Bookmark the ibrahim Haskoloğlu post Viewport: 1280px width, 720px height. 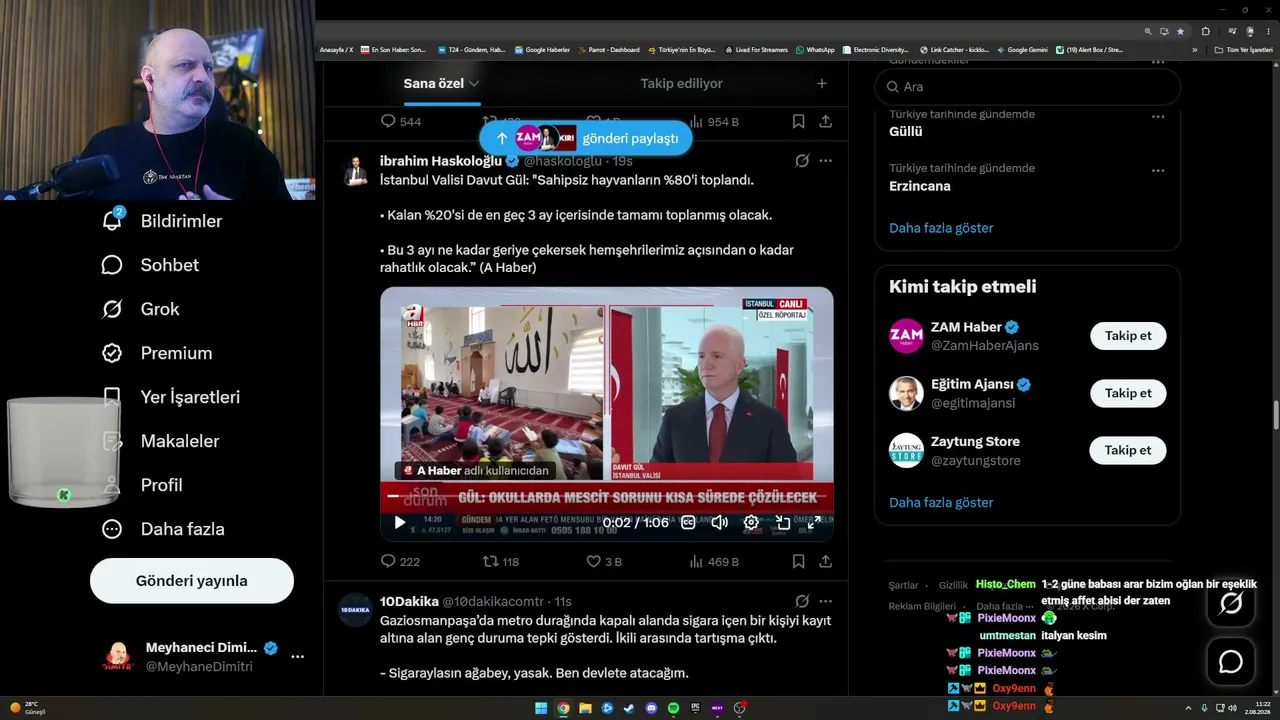coord(798,562)
